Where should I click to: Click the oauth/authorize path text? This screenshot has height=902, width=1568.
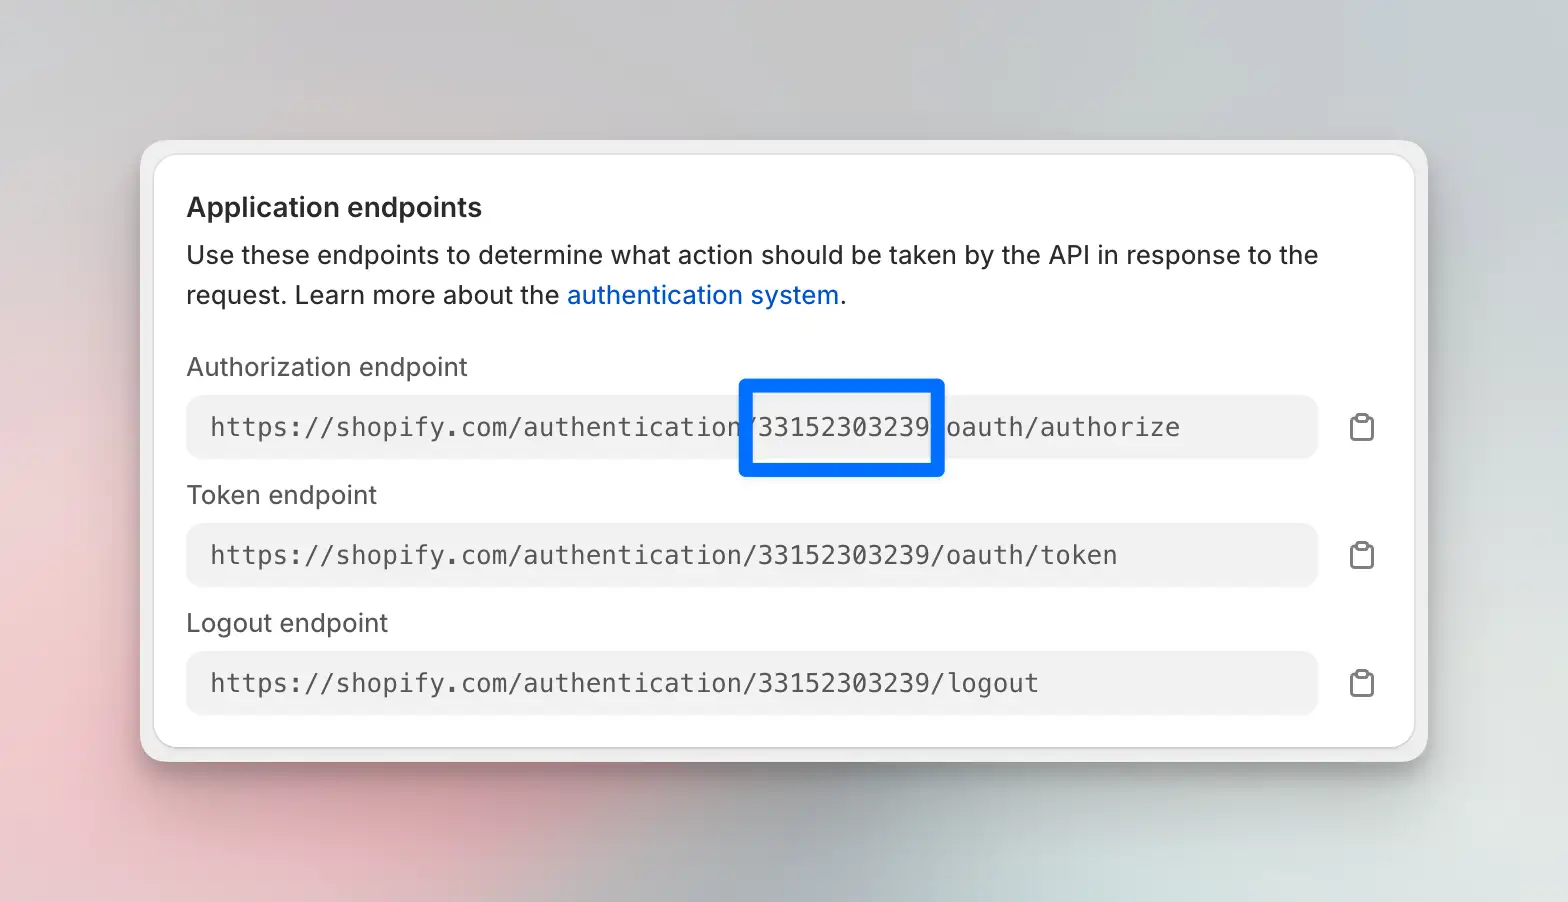(1063, 427)
